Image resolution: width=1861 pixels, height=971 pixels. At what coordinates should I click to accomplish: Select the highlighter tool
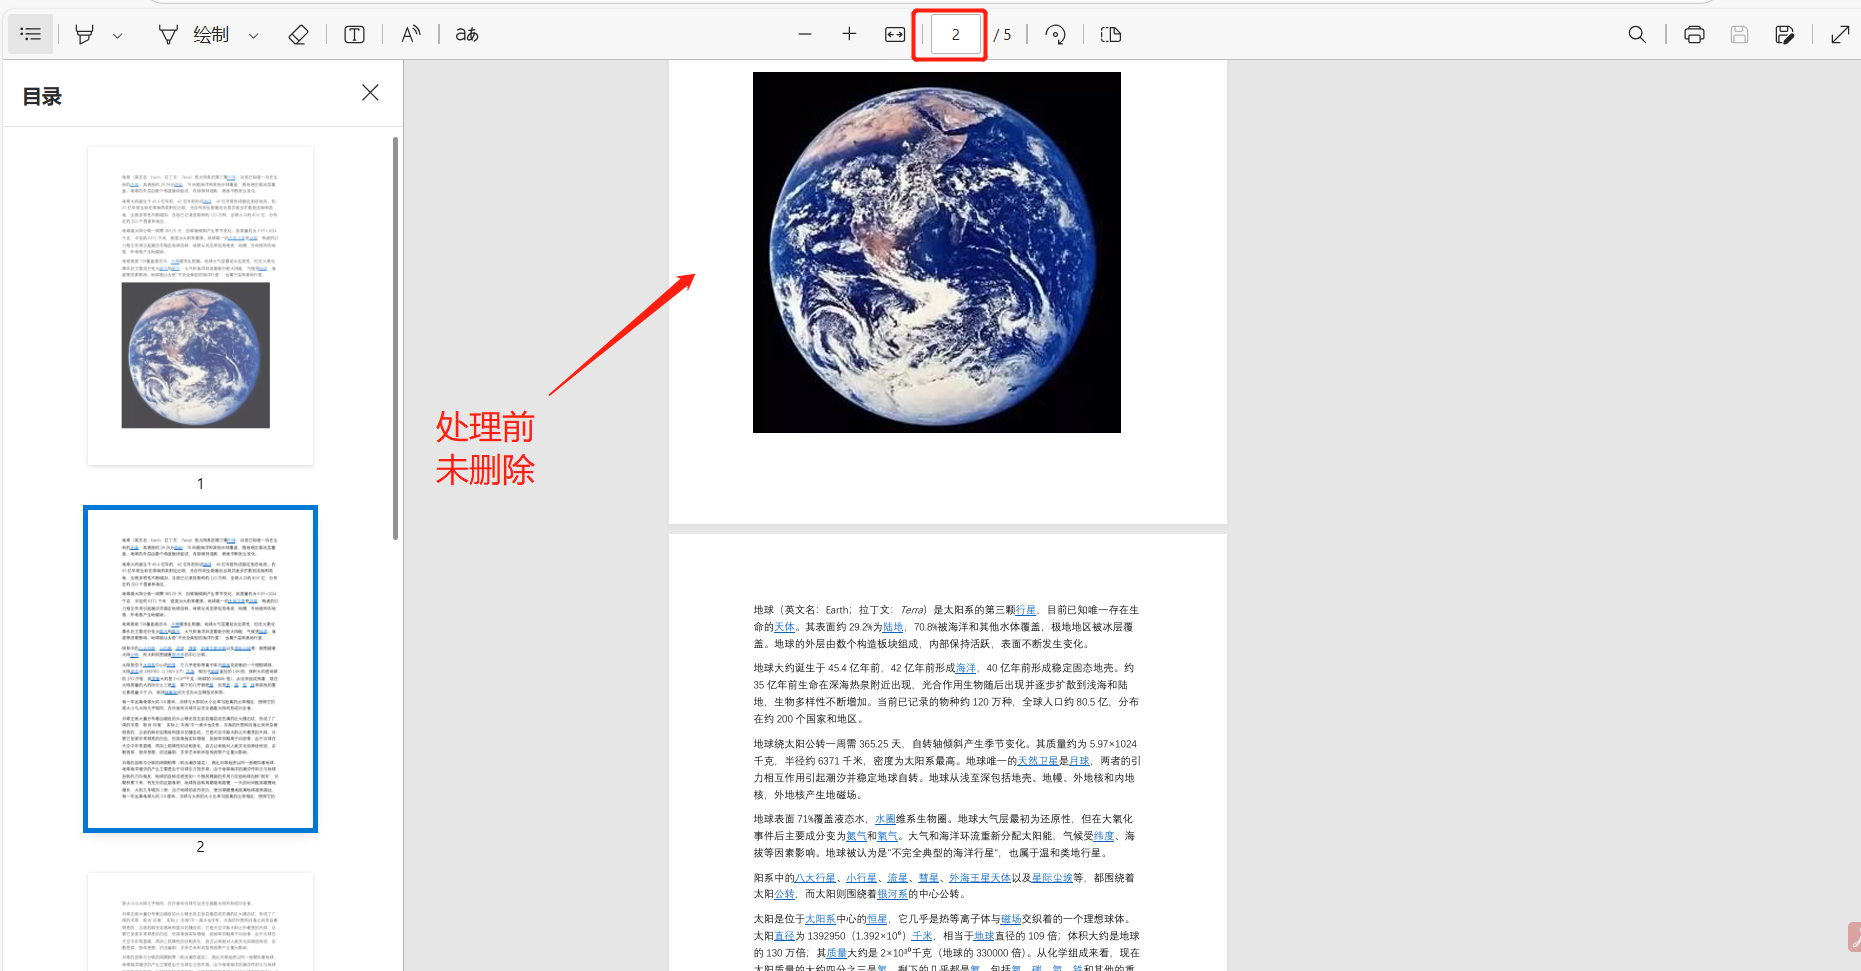click(x=84, y=33)
